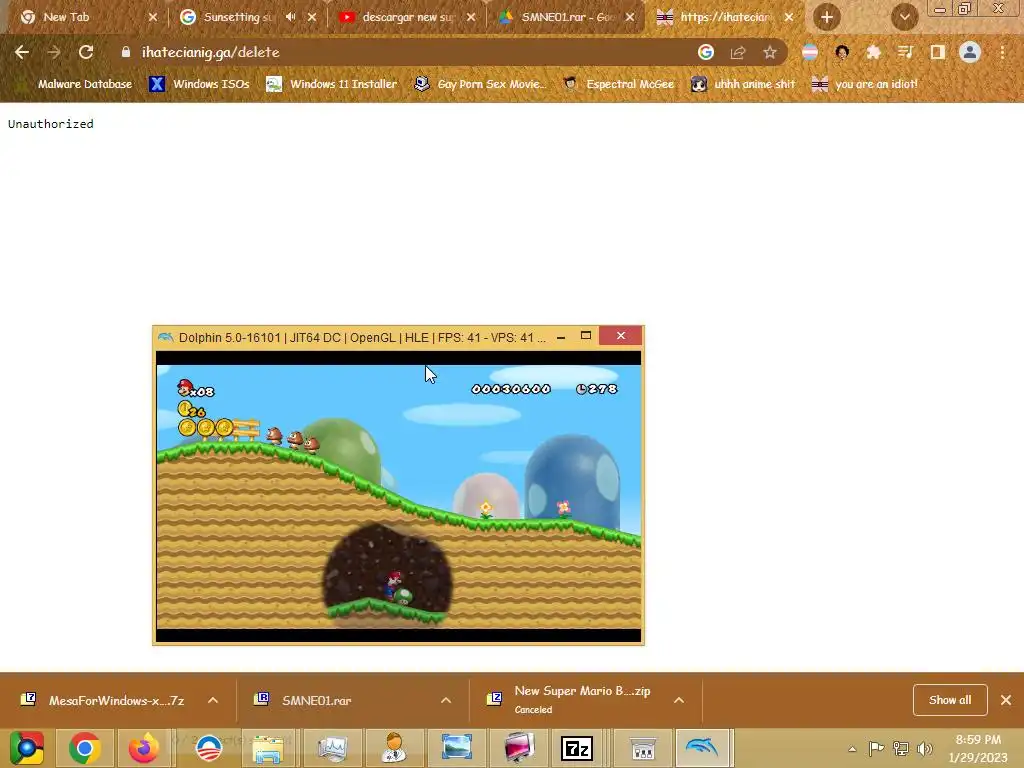Open a new tab with the plus button
This screenshot has width=1024, height=768.
tap(827, 17)
